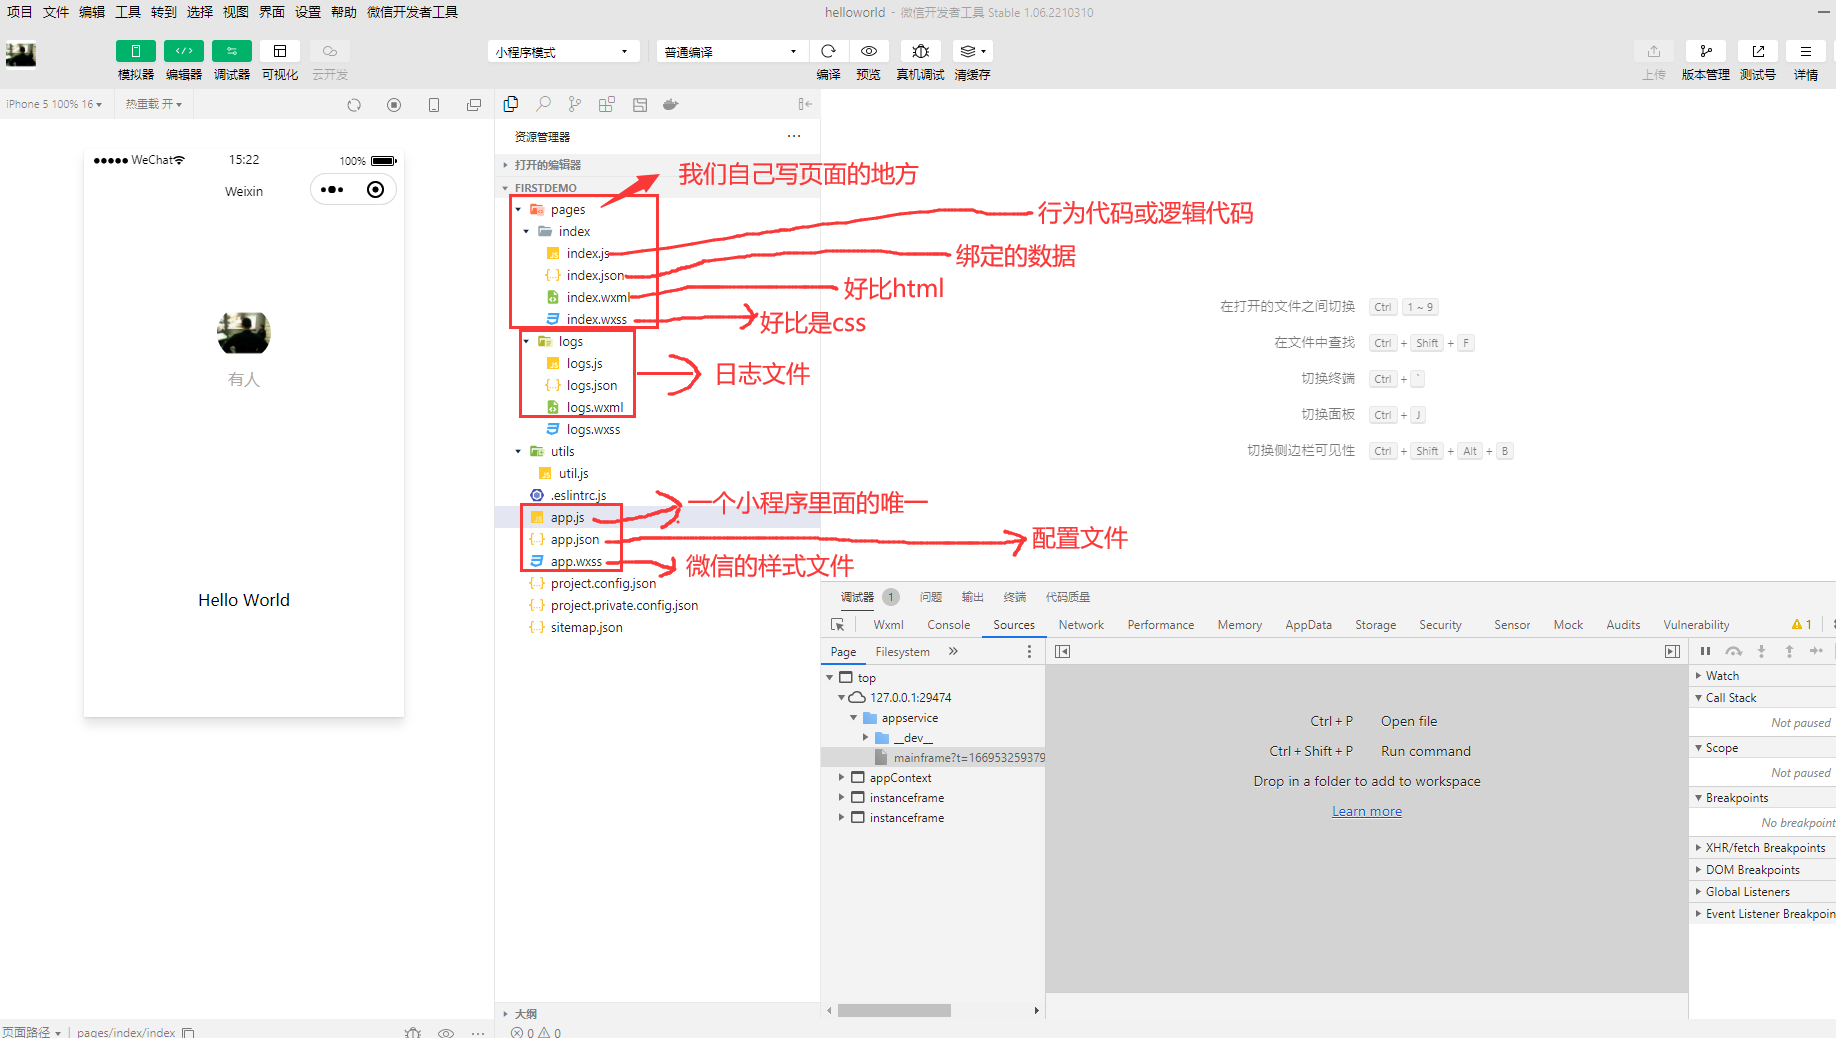Image resolution: width=1836 pixels, height=1038 pixels.
Task: Toggle the debugger sidebar icon
Action: 1672,652
